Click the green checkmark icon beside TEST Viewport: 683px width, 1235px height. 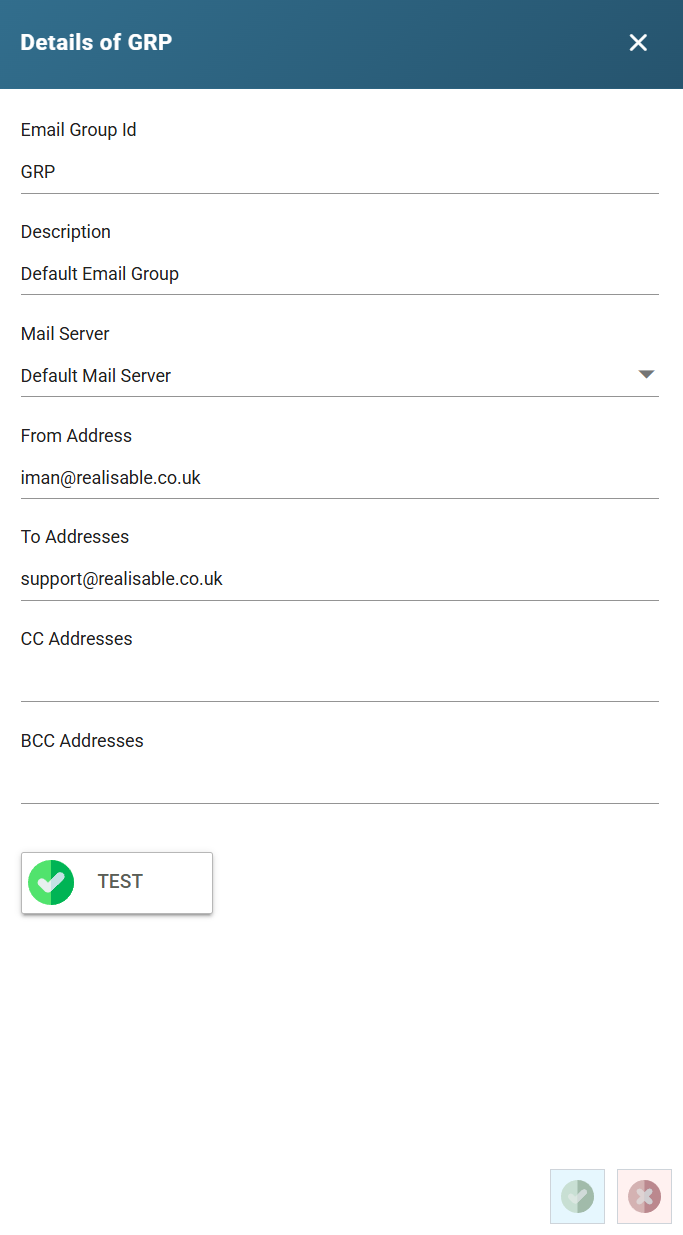click(x=51, y=882)
